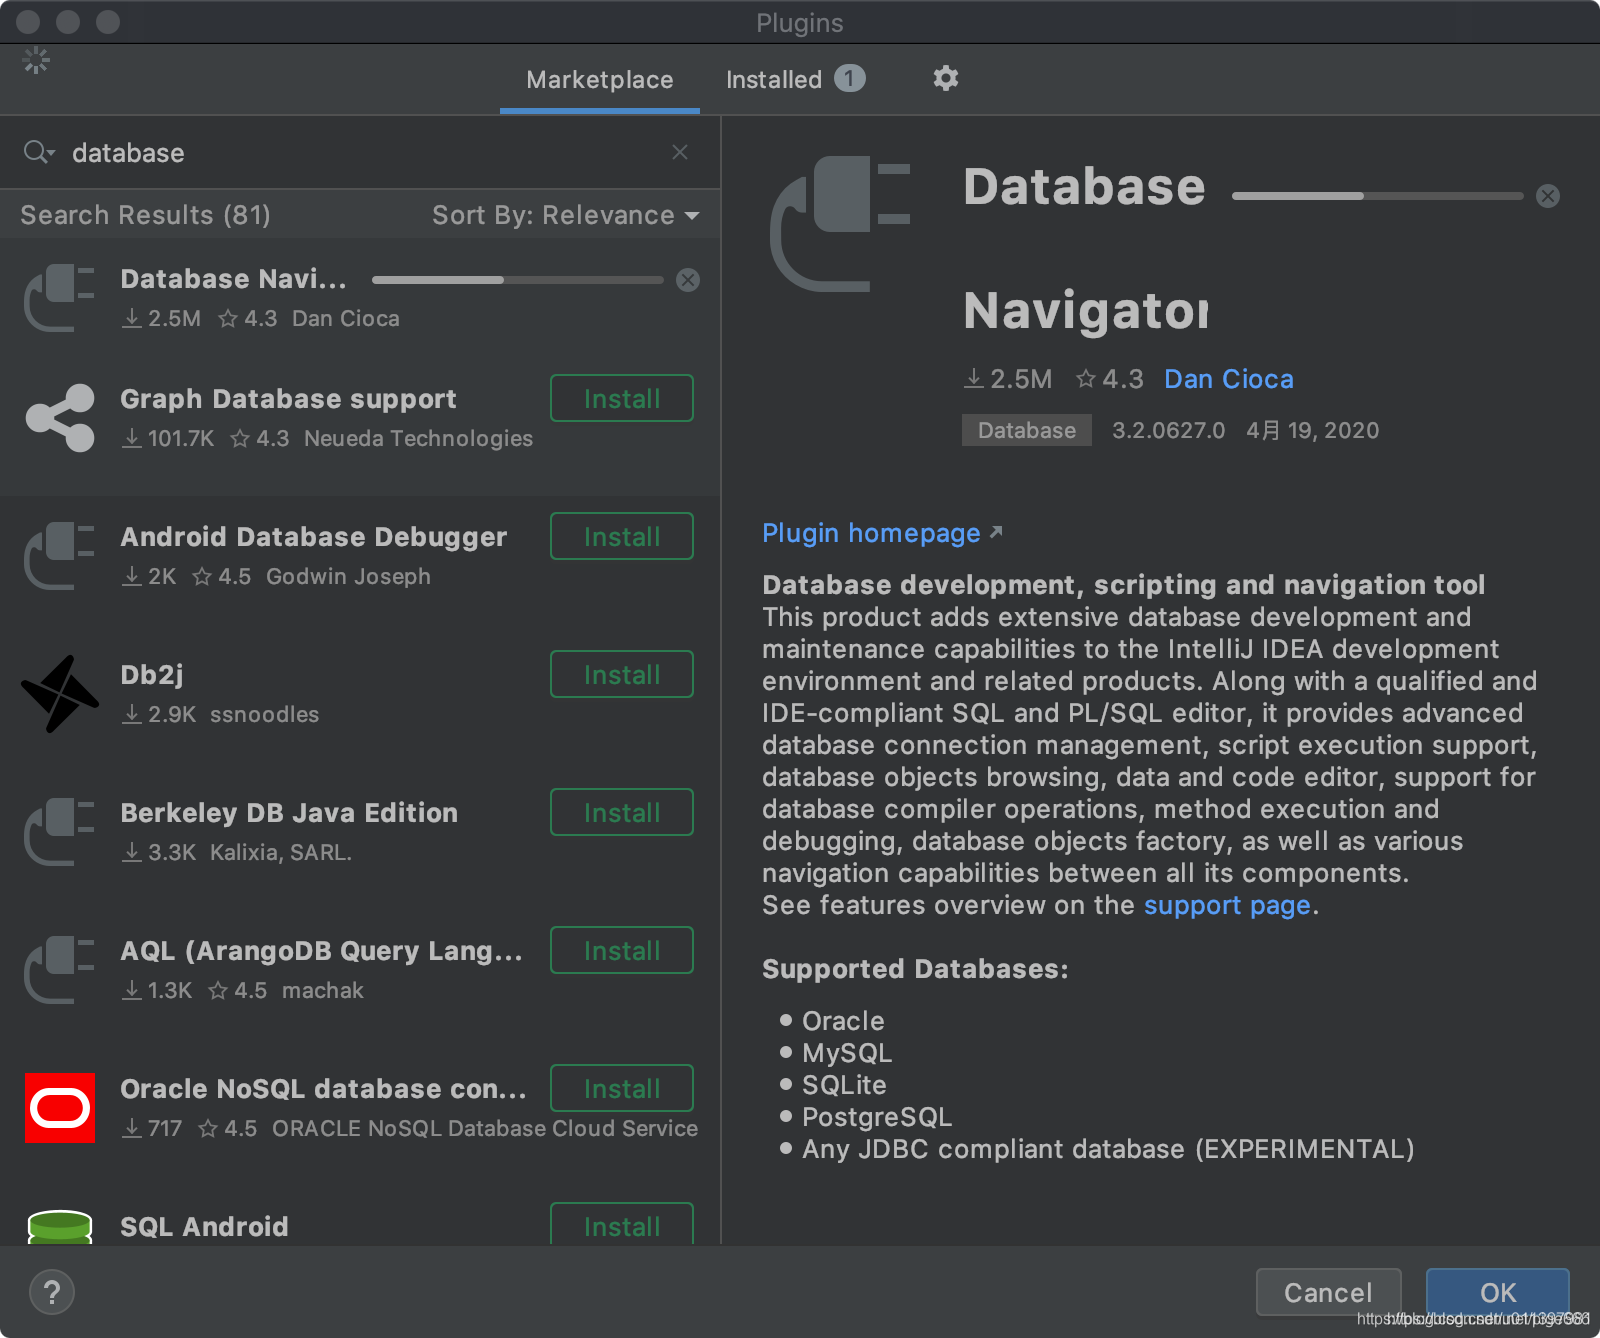Switch to the Installed tab
Viewport: 1600px width, 1338px height.
(x=795, y=79)
